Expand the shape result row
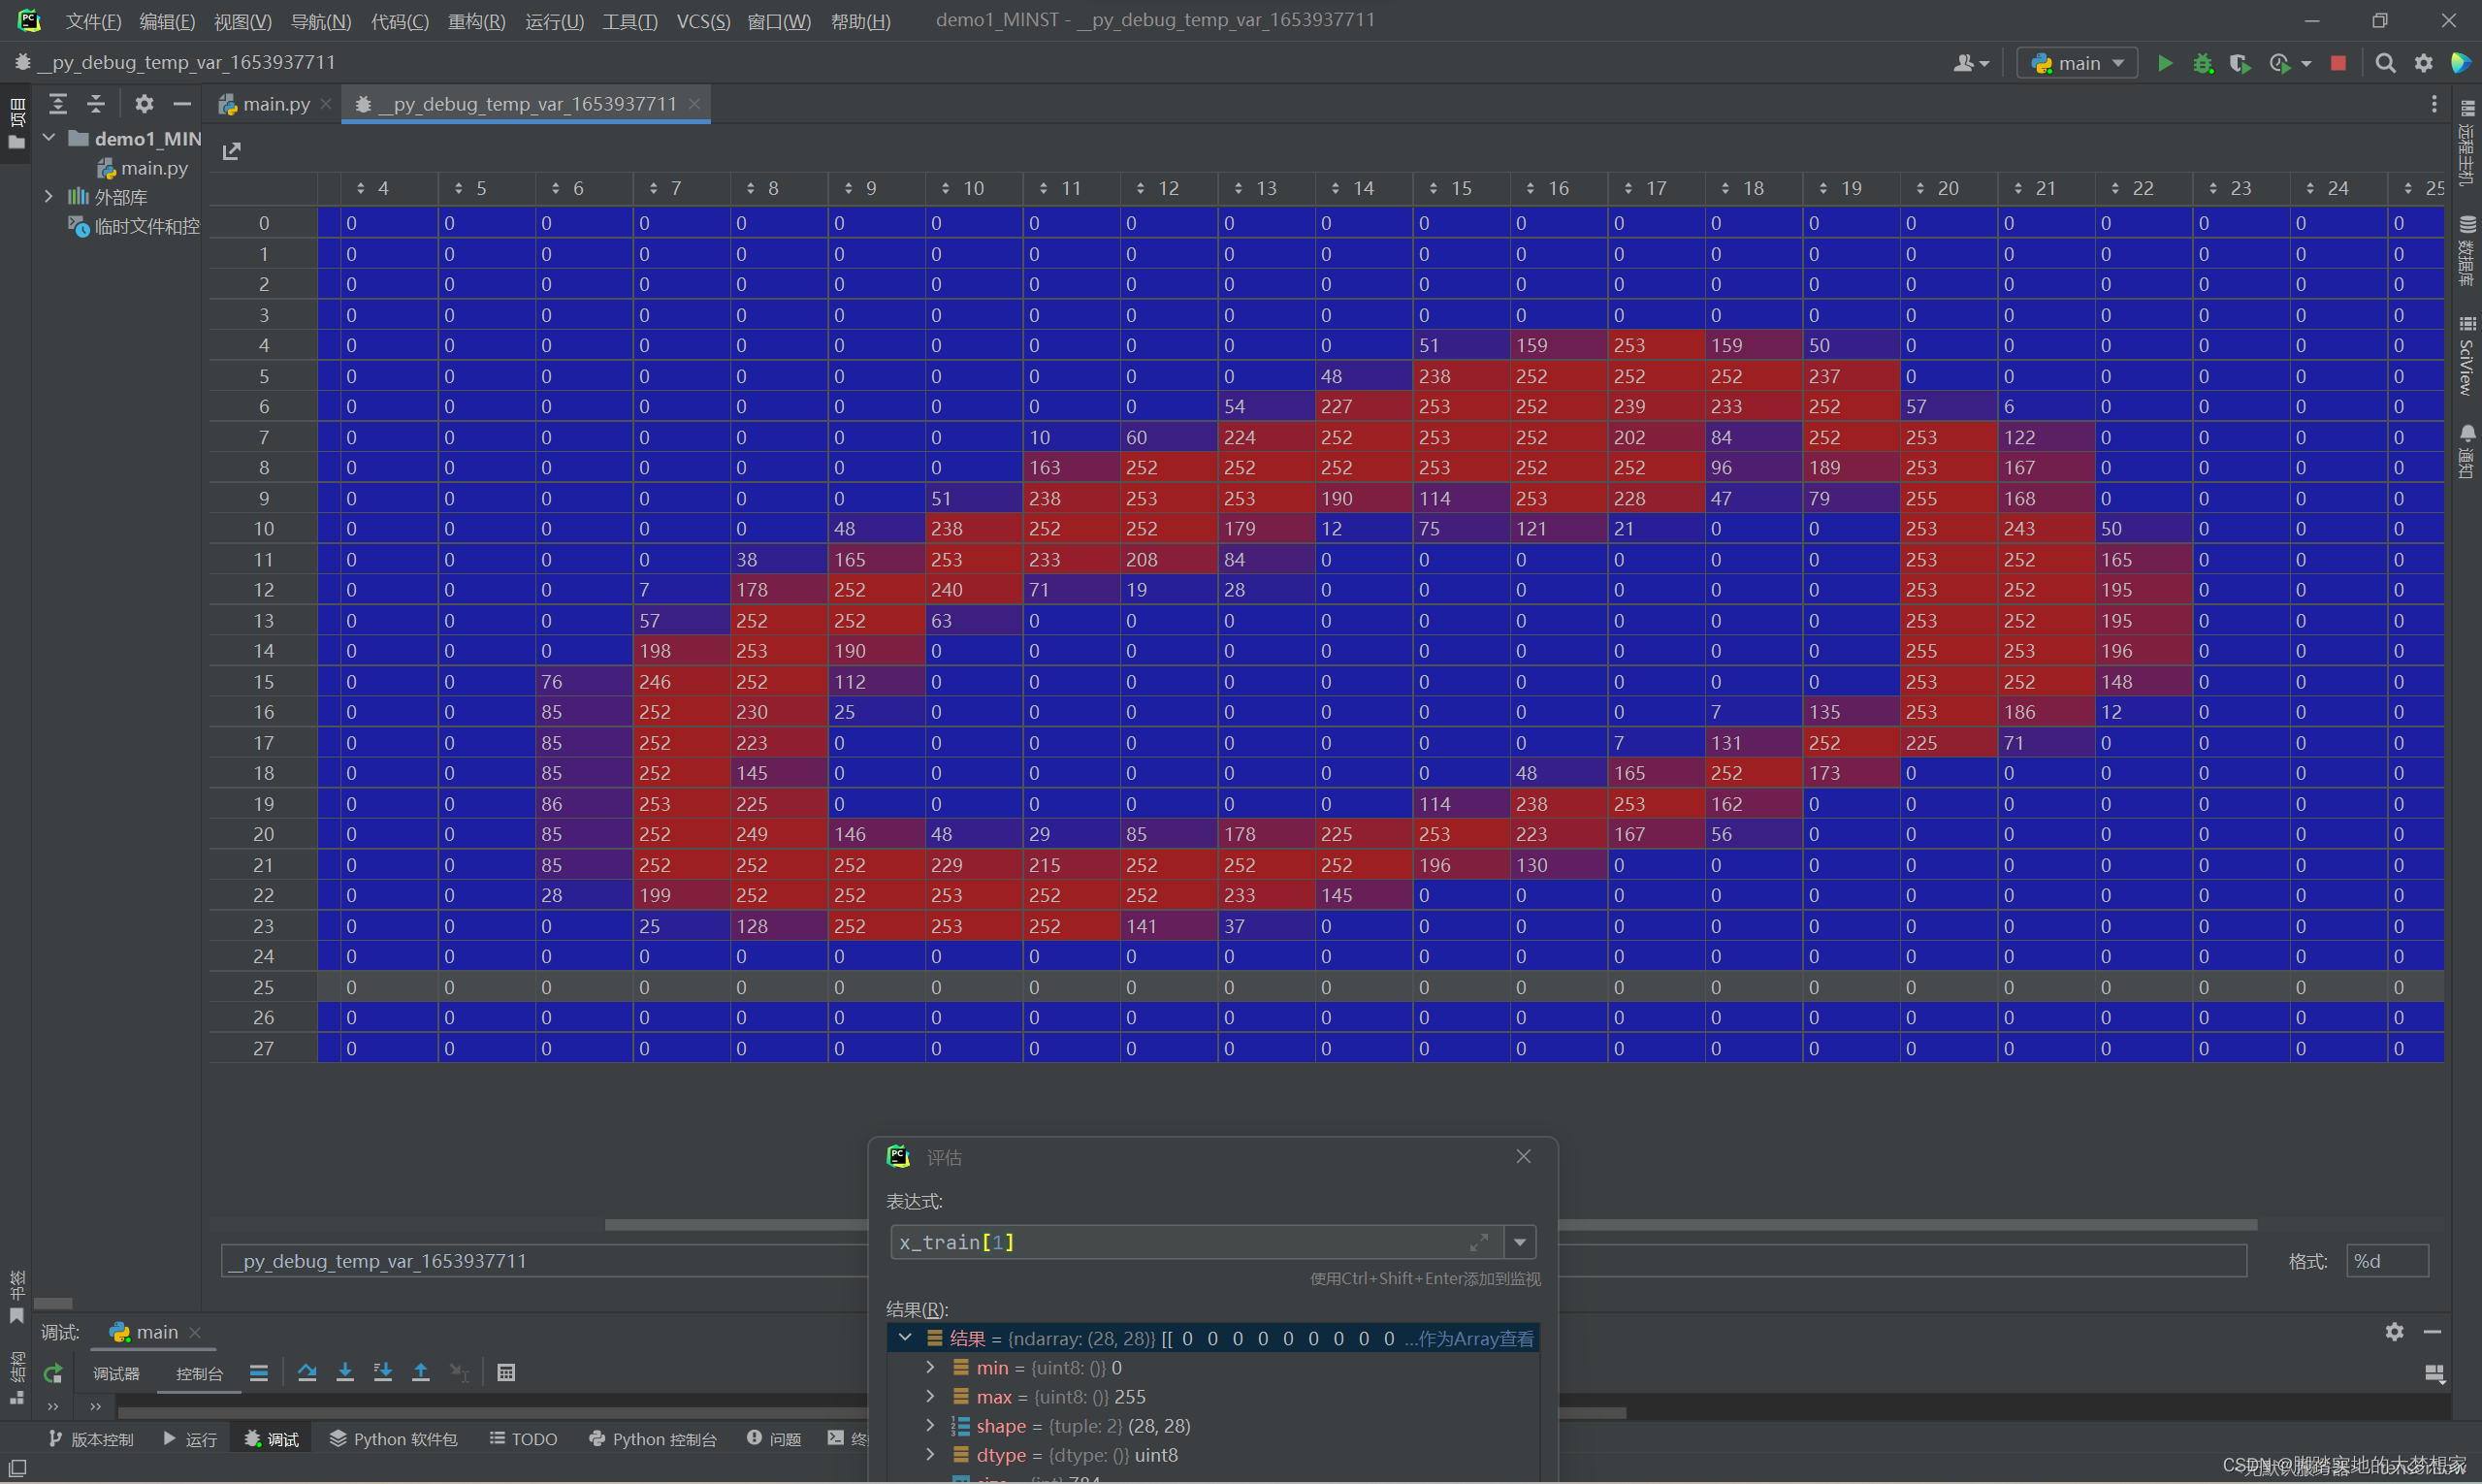 click(x=931, y=1425)
